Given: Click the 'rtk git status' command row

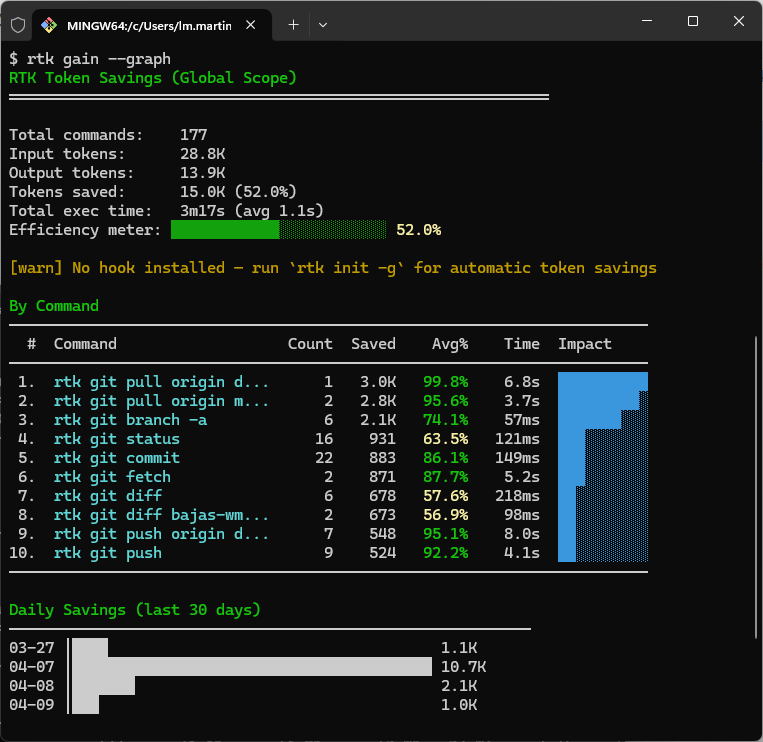Looking at the screenshot, I should point(117,439).
